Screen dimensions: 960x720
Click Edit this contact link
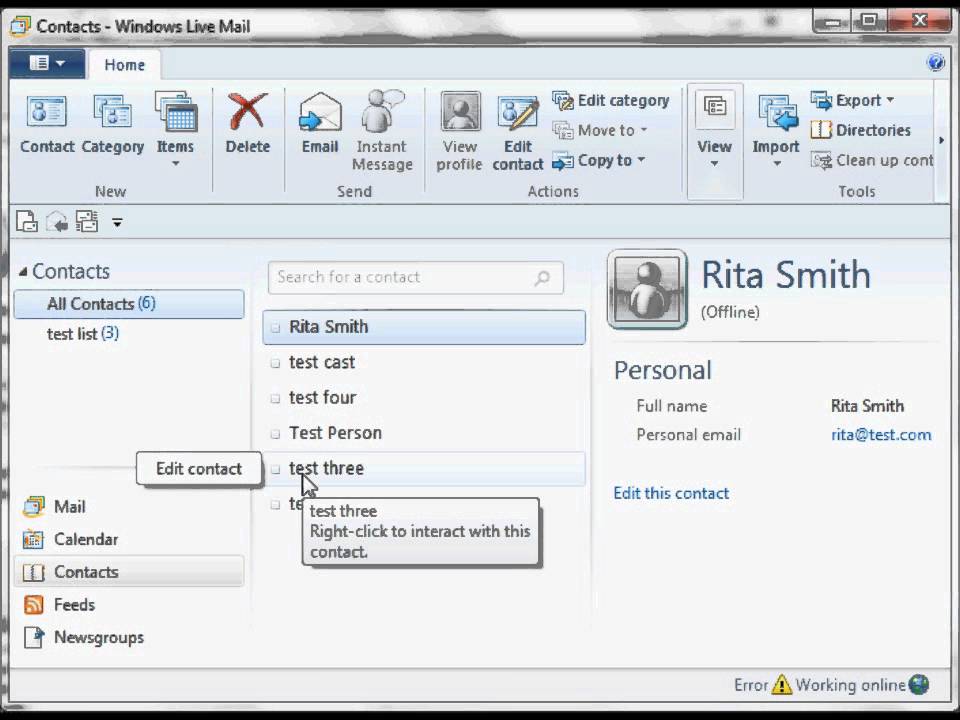pos(671,493)
